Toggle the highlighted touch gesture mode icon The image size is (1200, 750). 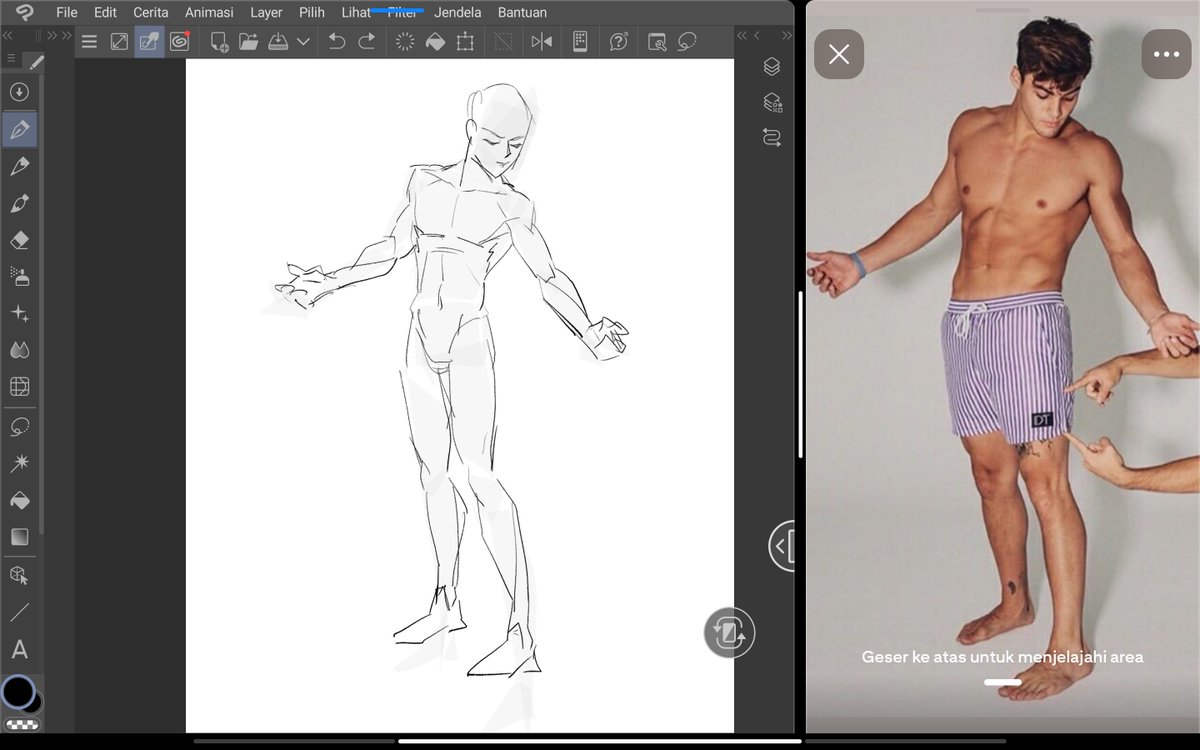point(149,42)
